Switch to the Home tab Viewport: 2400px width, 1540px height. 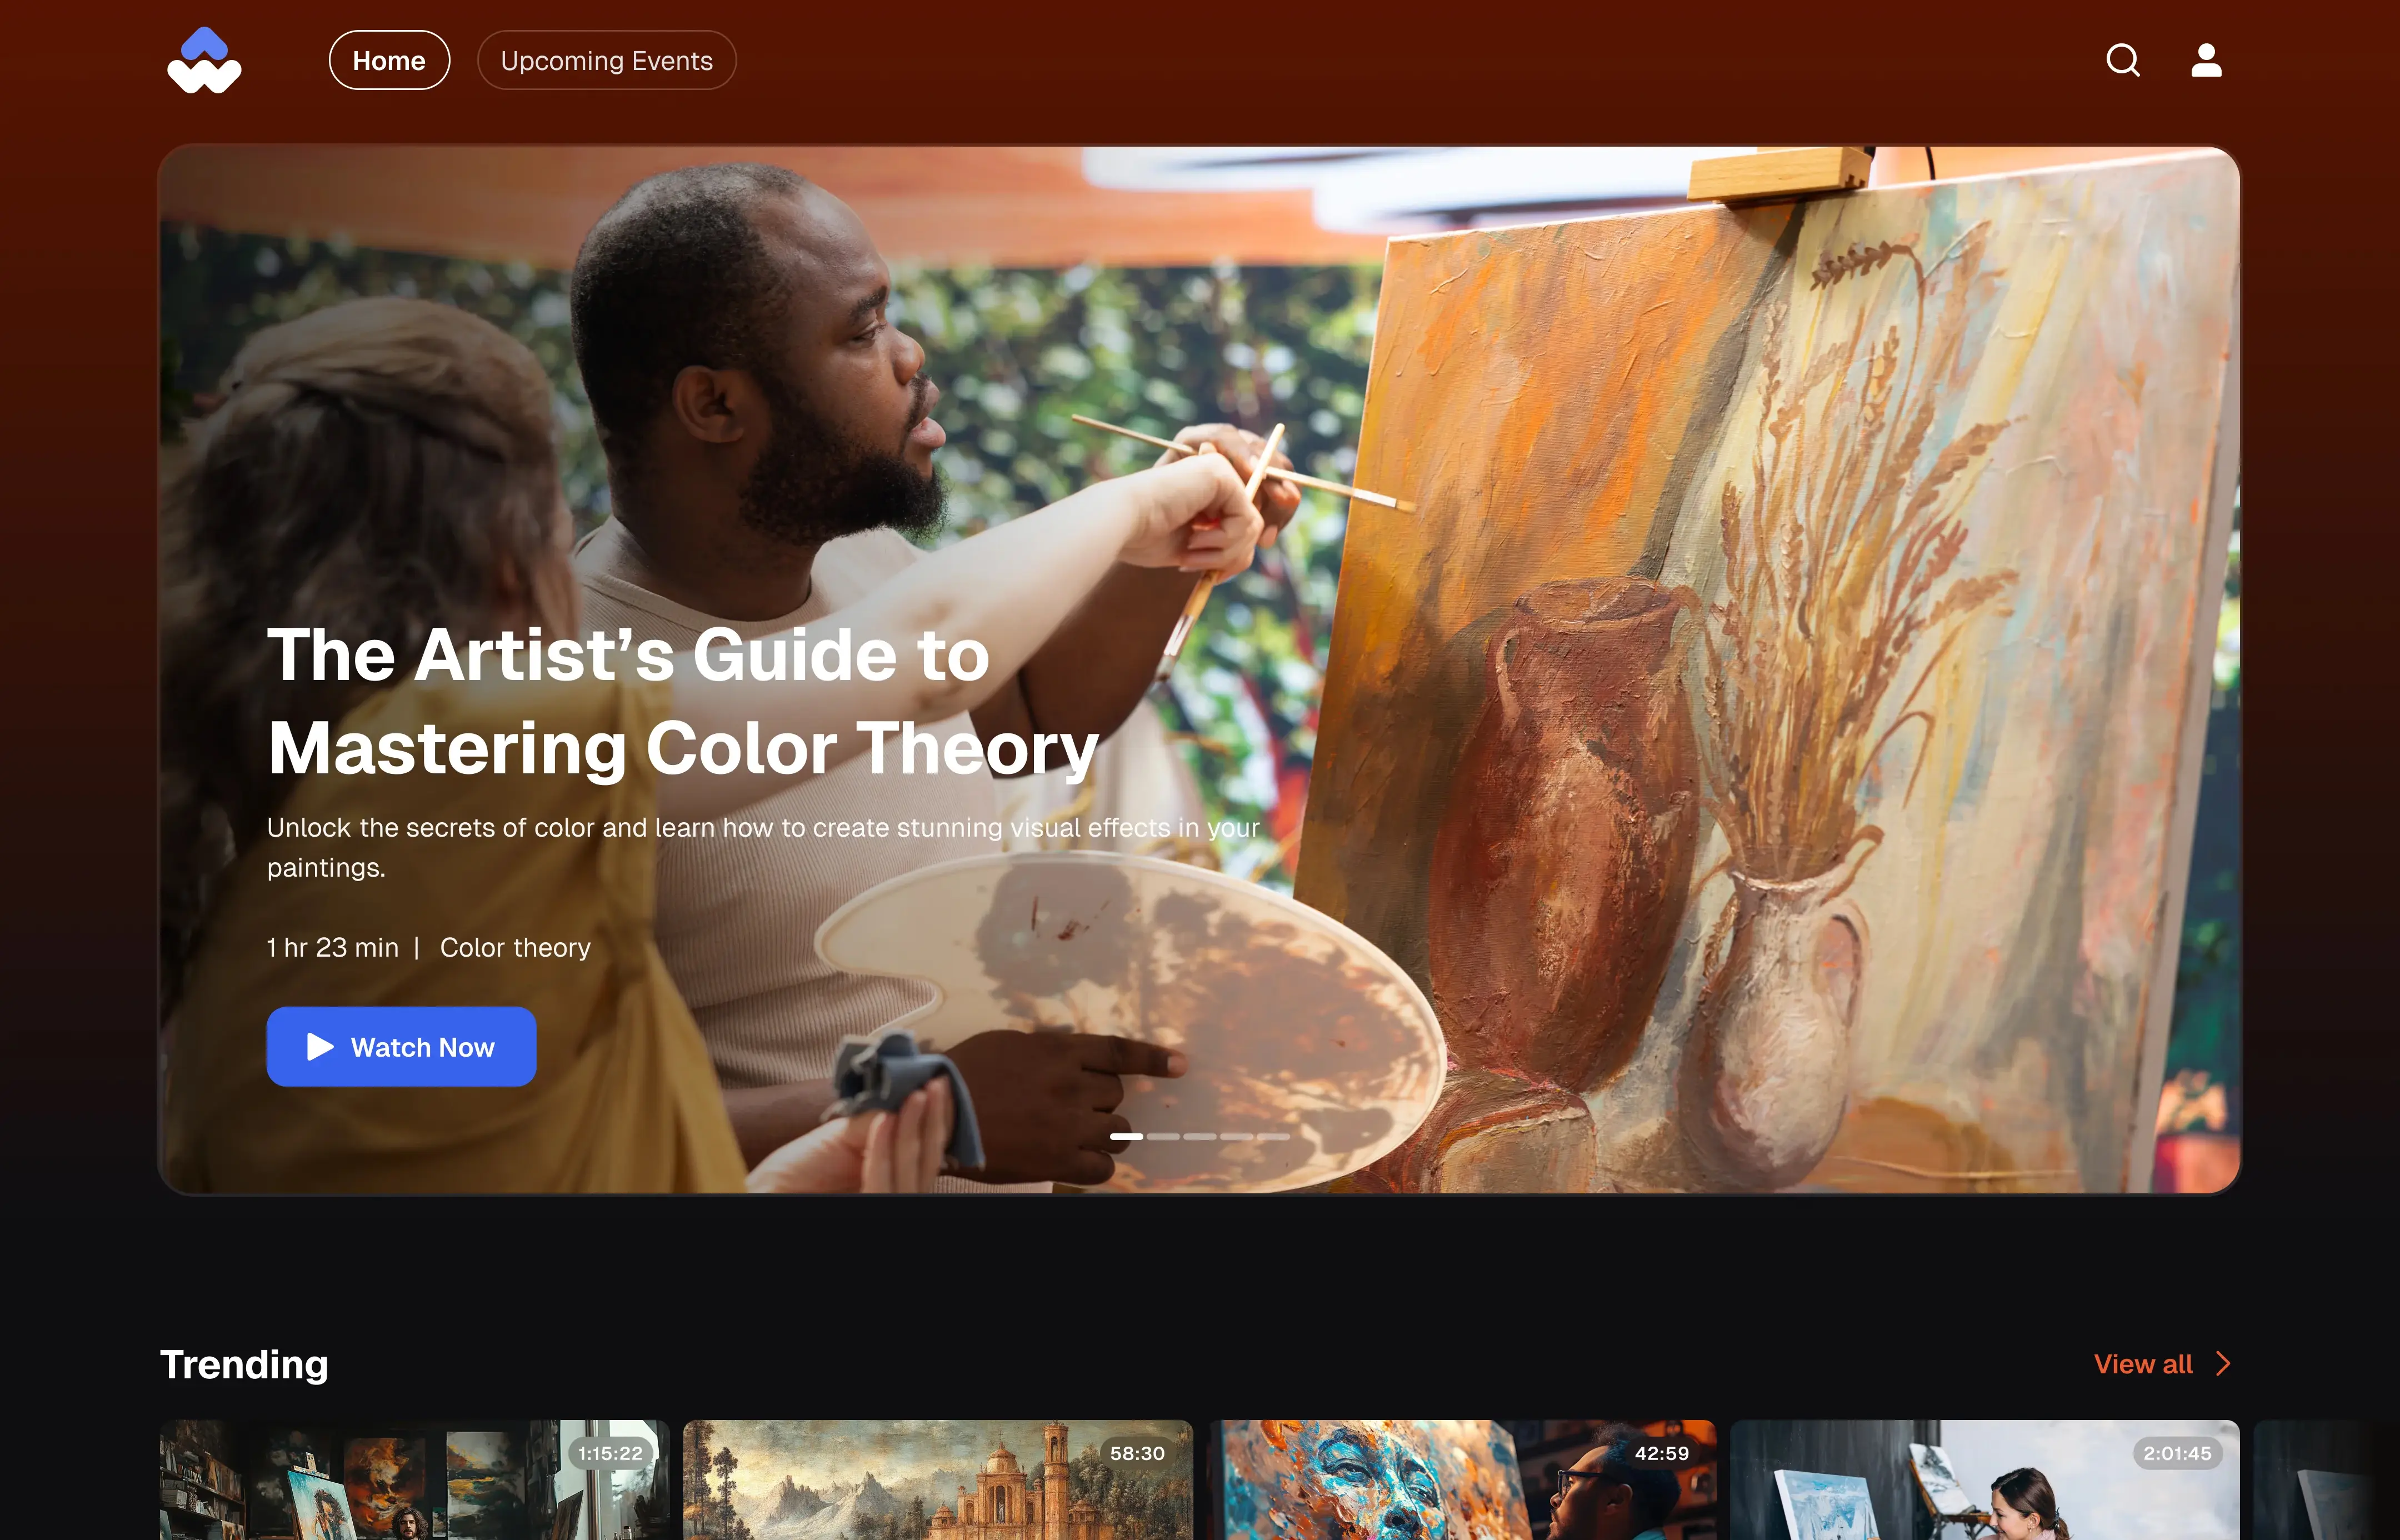click(389, 60)
